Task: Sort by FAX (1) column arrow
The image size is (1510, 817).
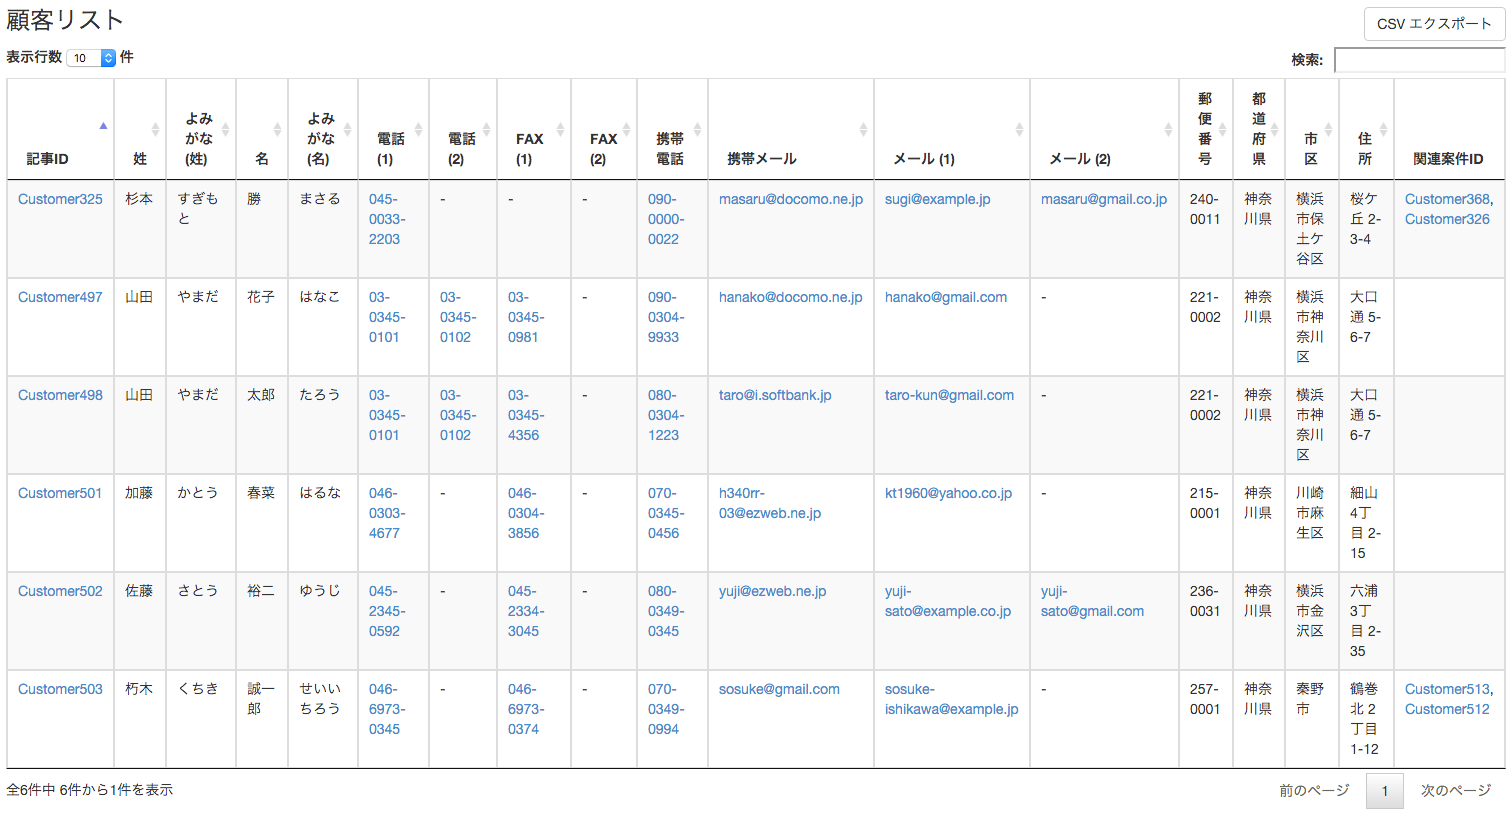Action: (560, 129)
